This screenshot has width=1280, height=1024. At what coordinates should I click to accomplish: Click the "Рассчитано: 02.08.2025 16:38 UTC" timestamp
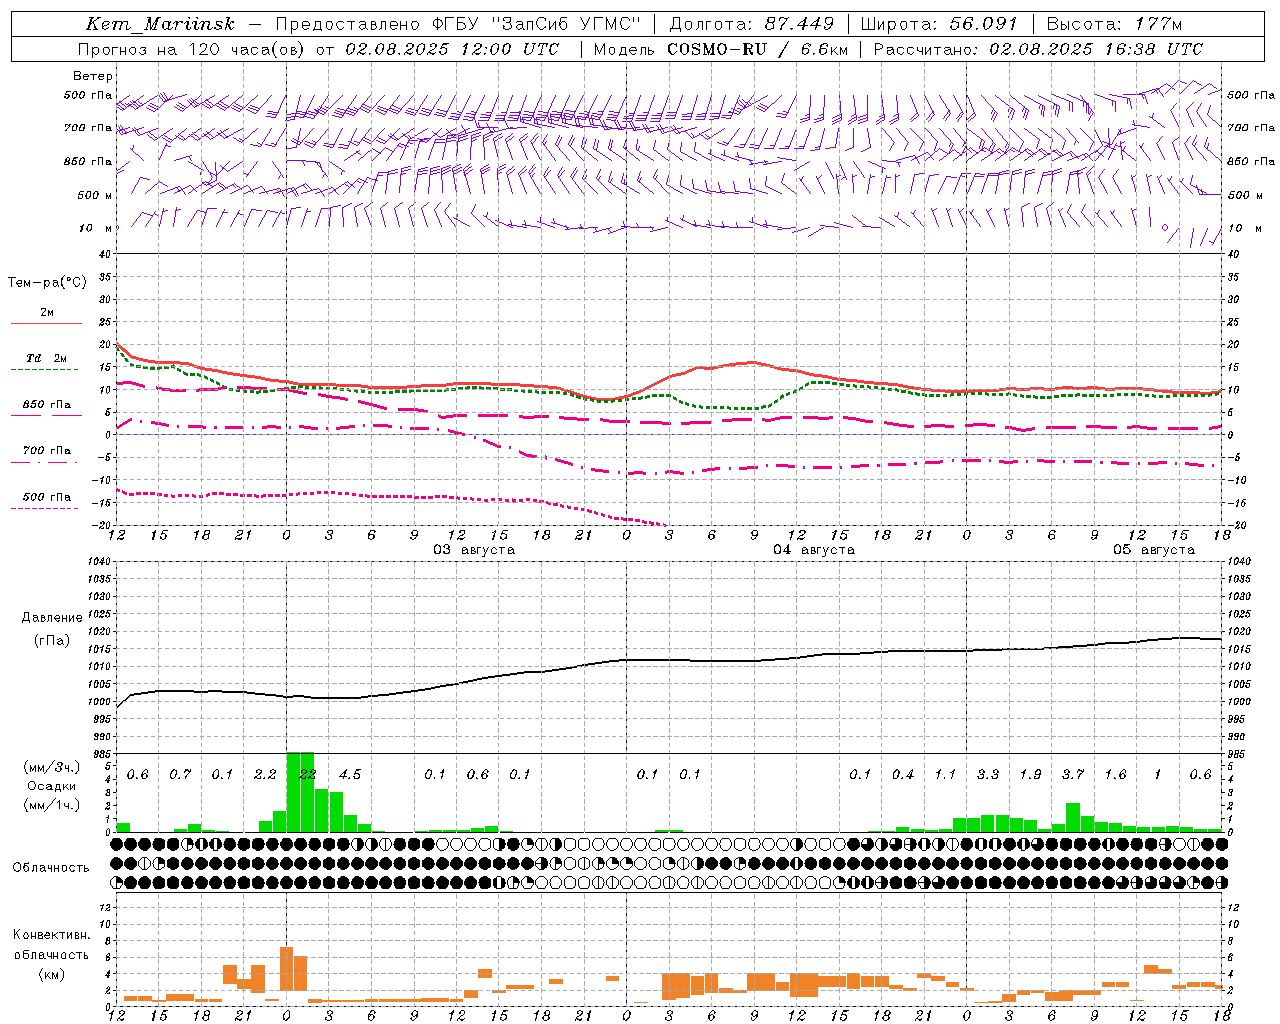(x=1038, y=49)
